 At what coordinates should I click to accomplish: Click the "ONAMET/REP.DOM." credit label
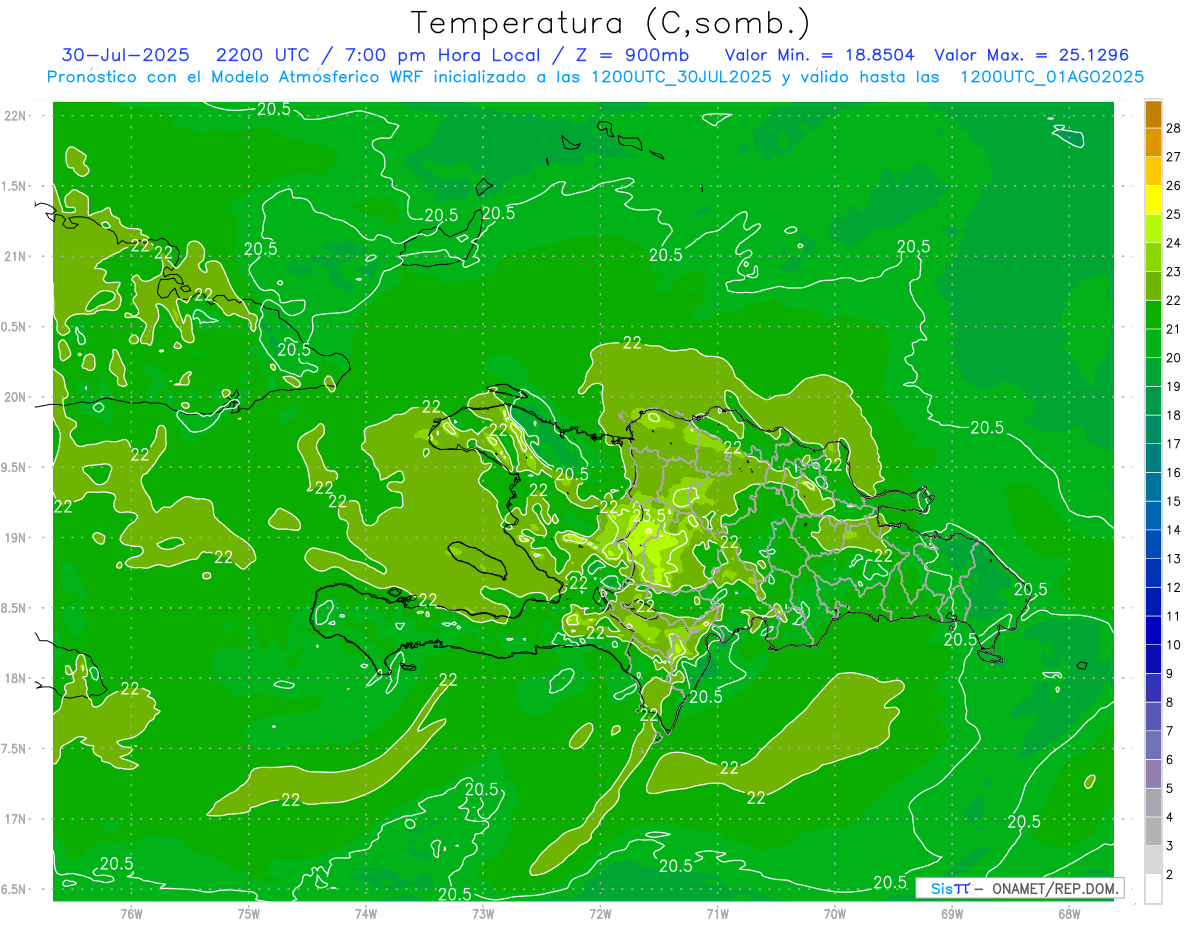click(1056, 888)
